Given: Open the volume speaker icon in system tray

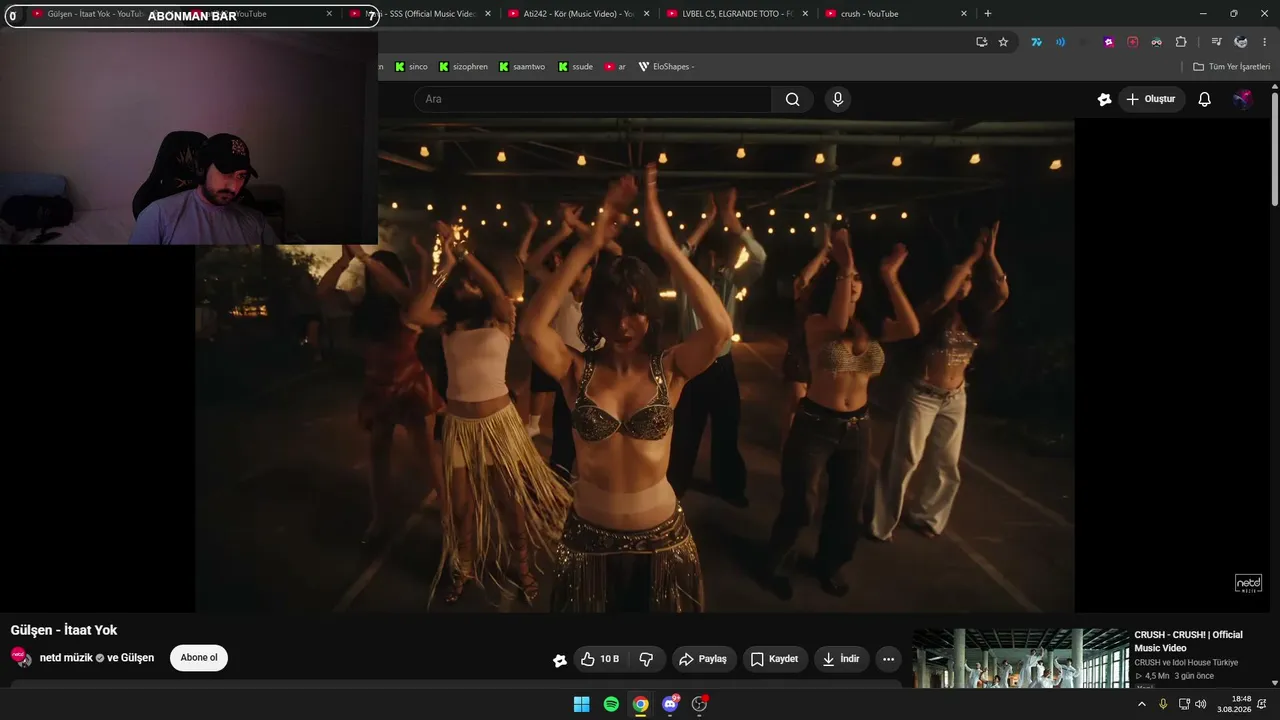Looking at the screenshot, I should pyautogui.click(x=1200, y=704).
